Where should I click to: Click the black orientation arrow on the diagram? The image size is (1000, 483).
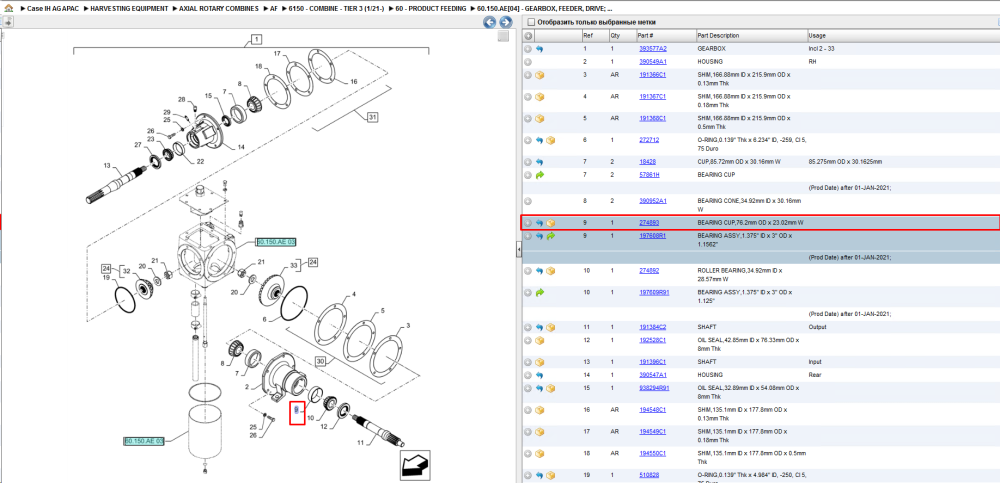[415, 465]
